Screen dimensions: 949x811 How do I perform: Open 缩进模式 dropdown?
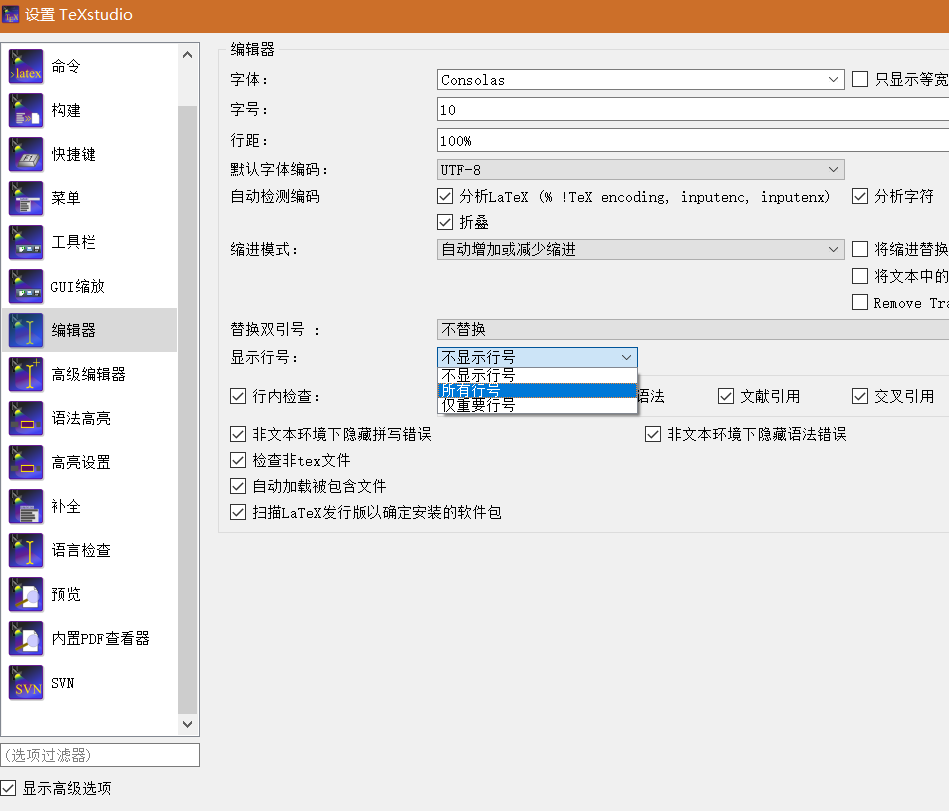click(640, 249)
